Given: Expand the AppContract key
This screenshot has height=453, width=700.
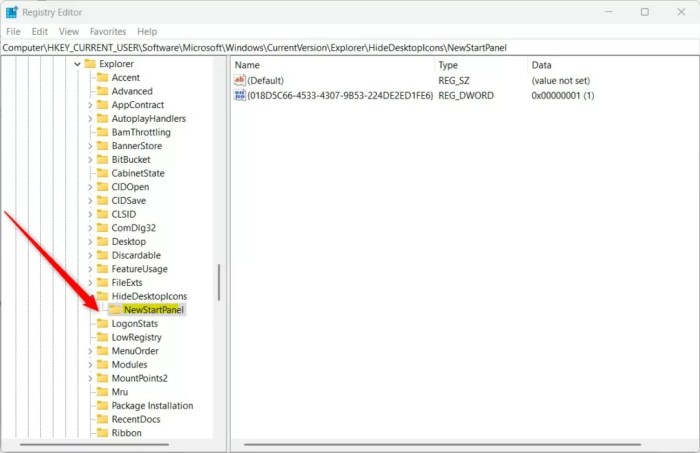Looking at the screenshot, I should 90,105.
